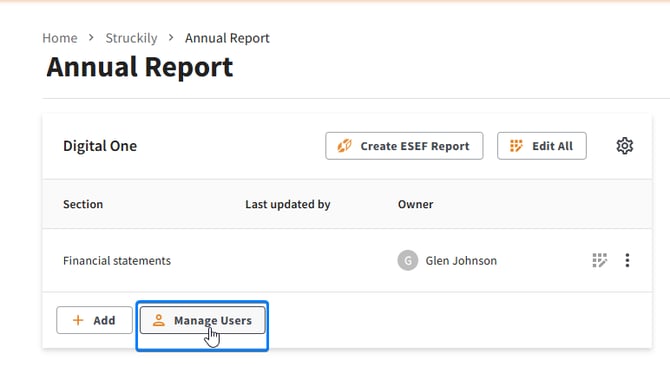Click the Annual Report breadcrumb item

click(227, 38)
